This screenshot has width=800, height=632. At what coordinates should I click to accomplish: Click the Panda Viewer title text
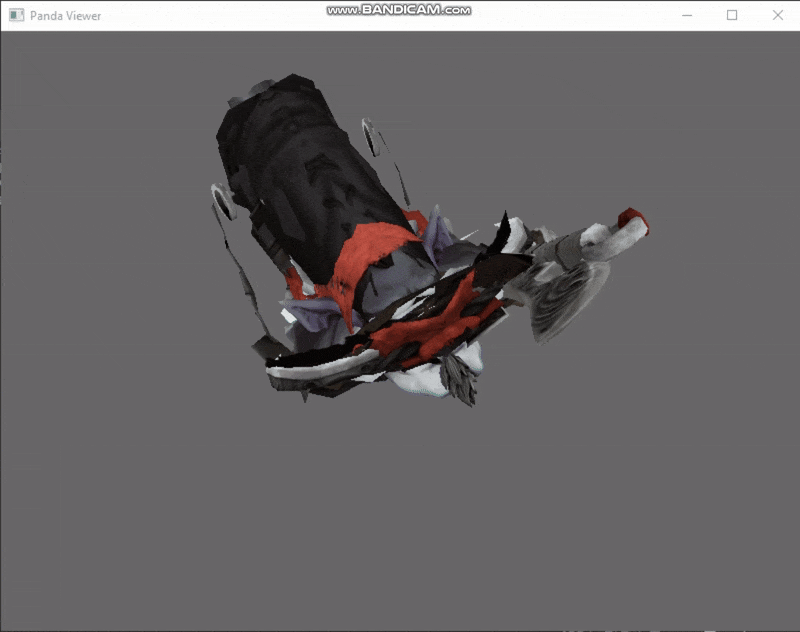click(x=65, y=16)
